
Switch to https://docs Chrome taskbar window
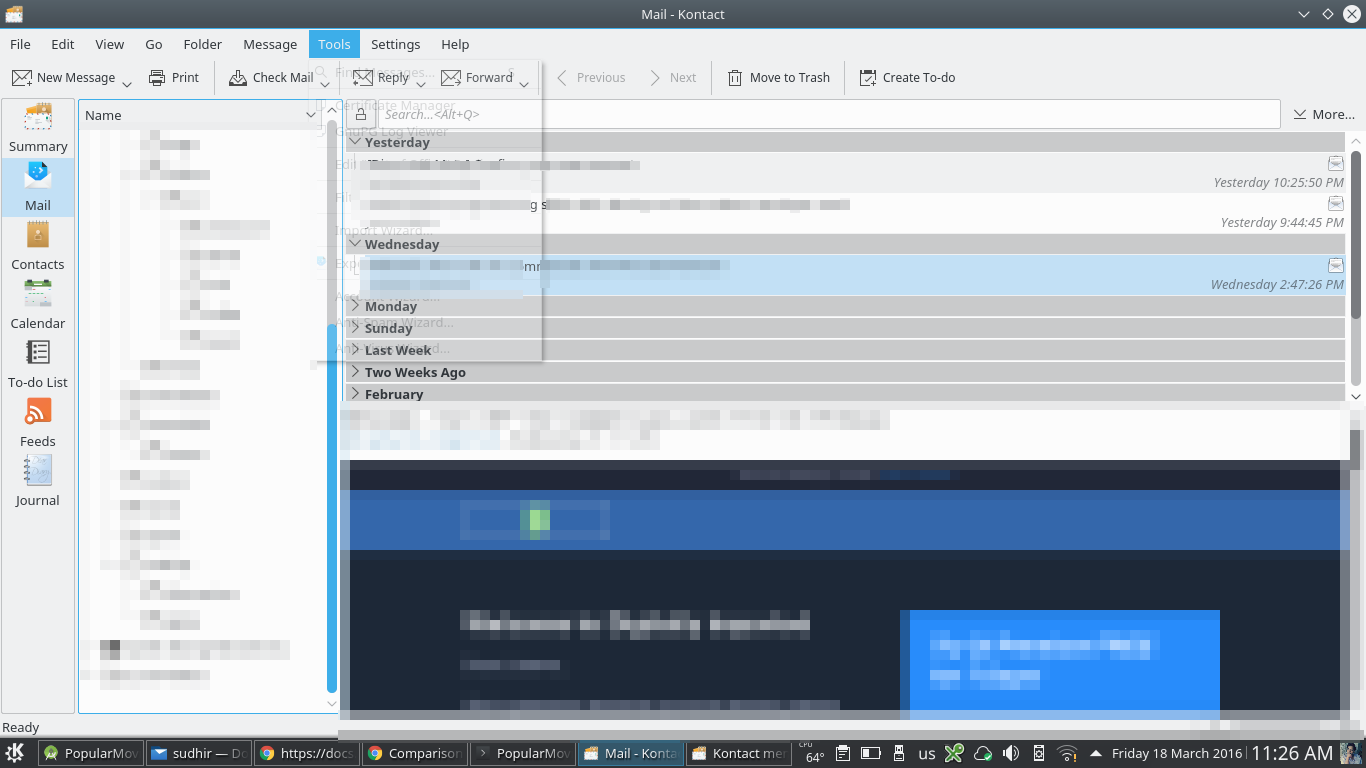(x=306, y=753)
